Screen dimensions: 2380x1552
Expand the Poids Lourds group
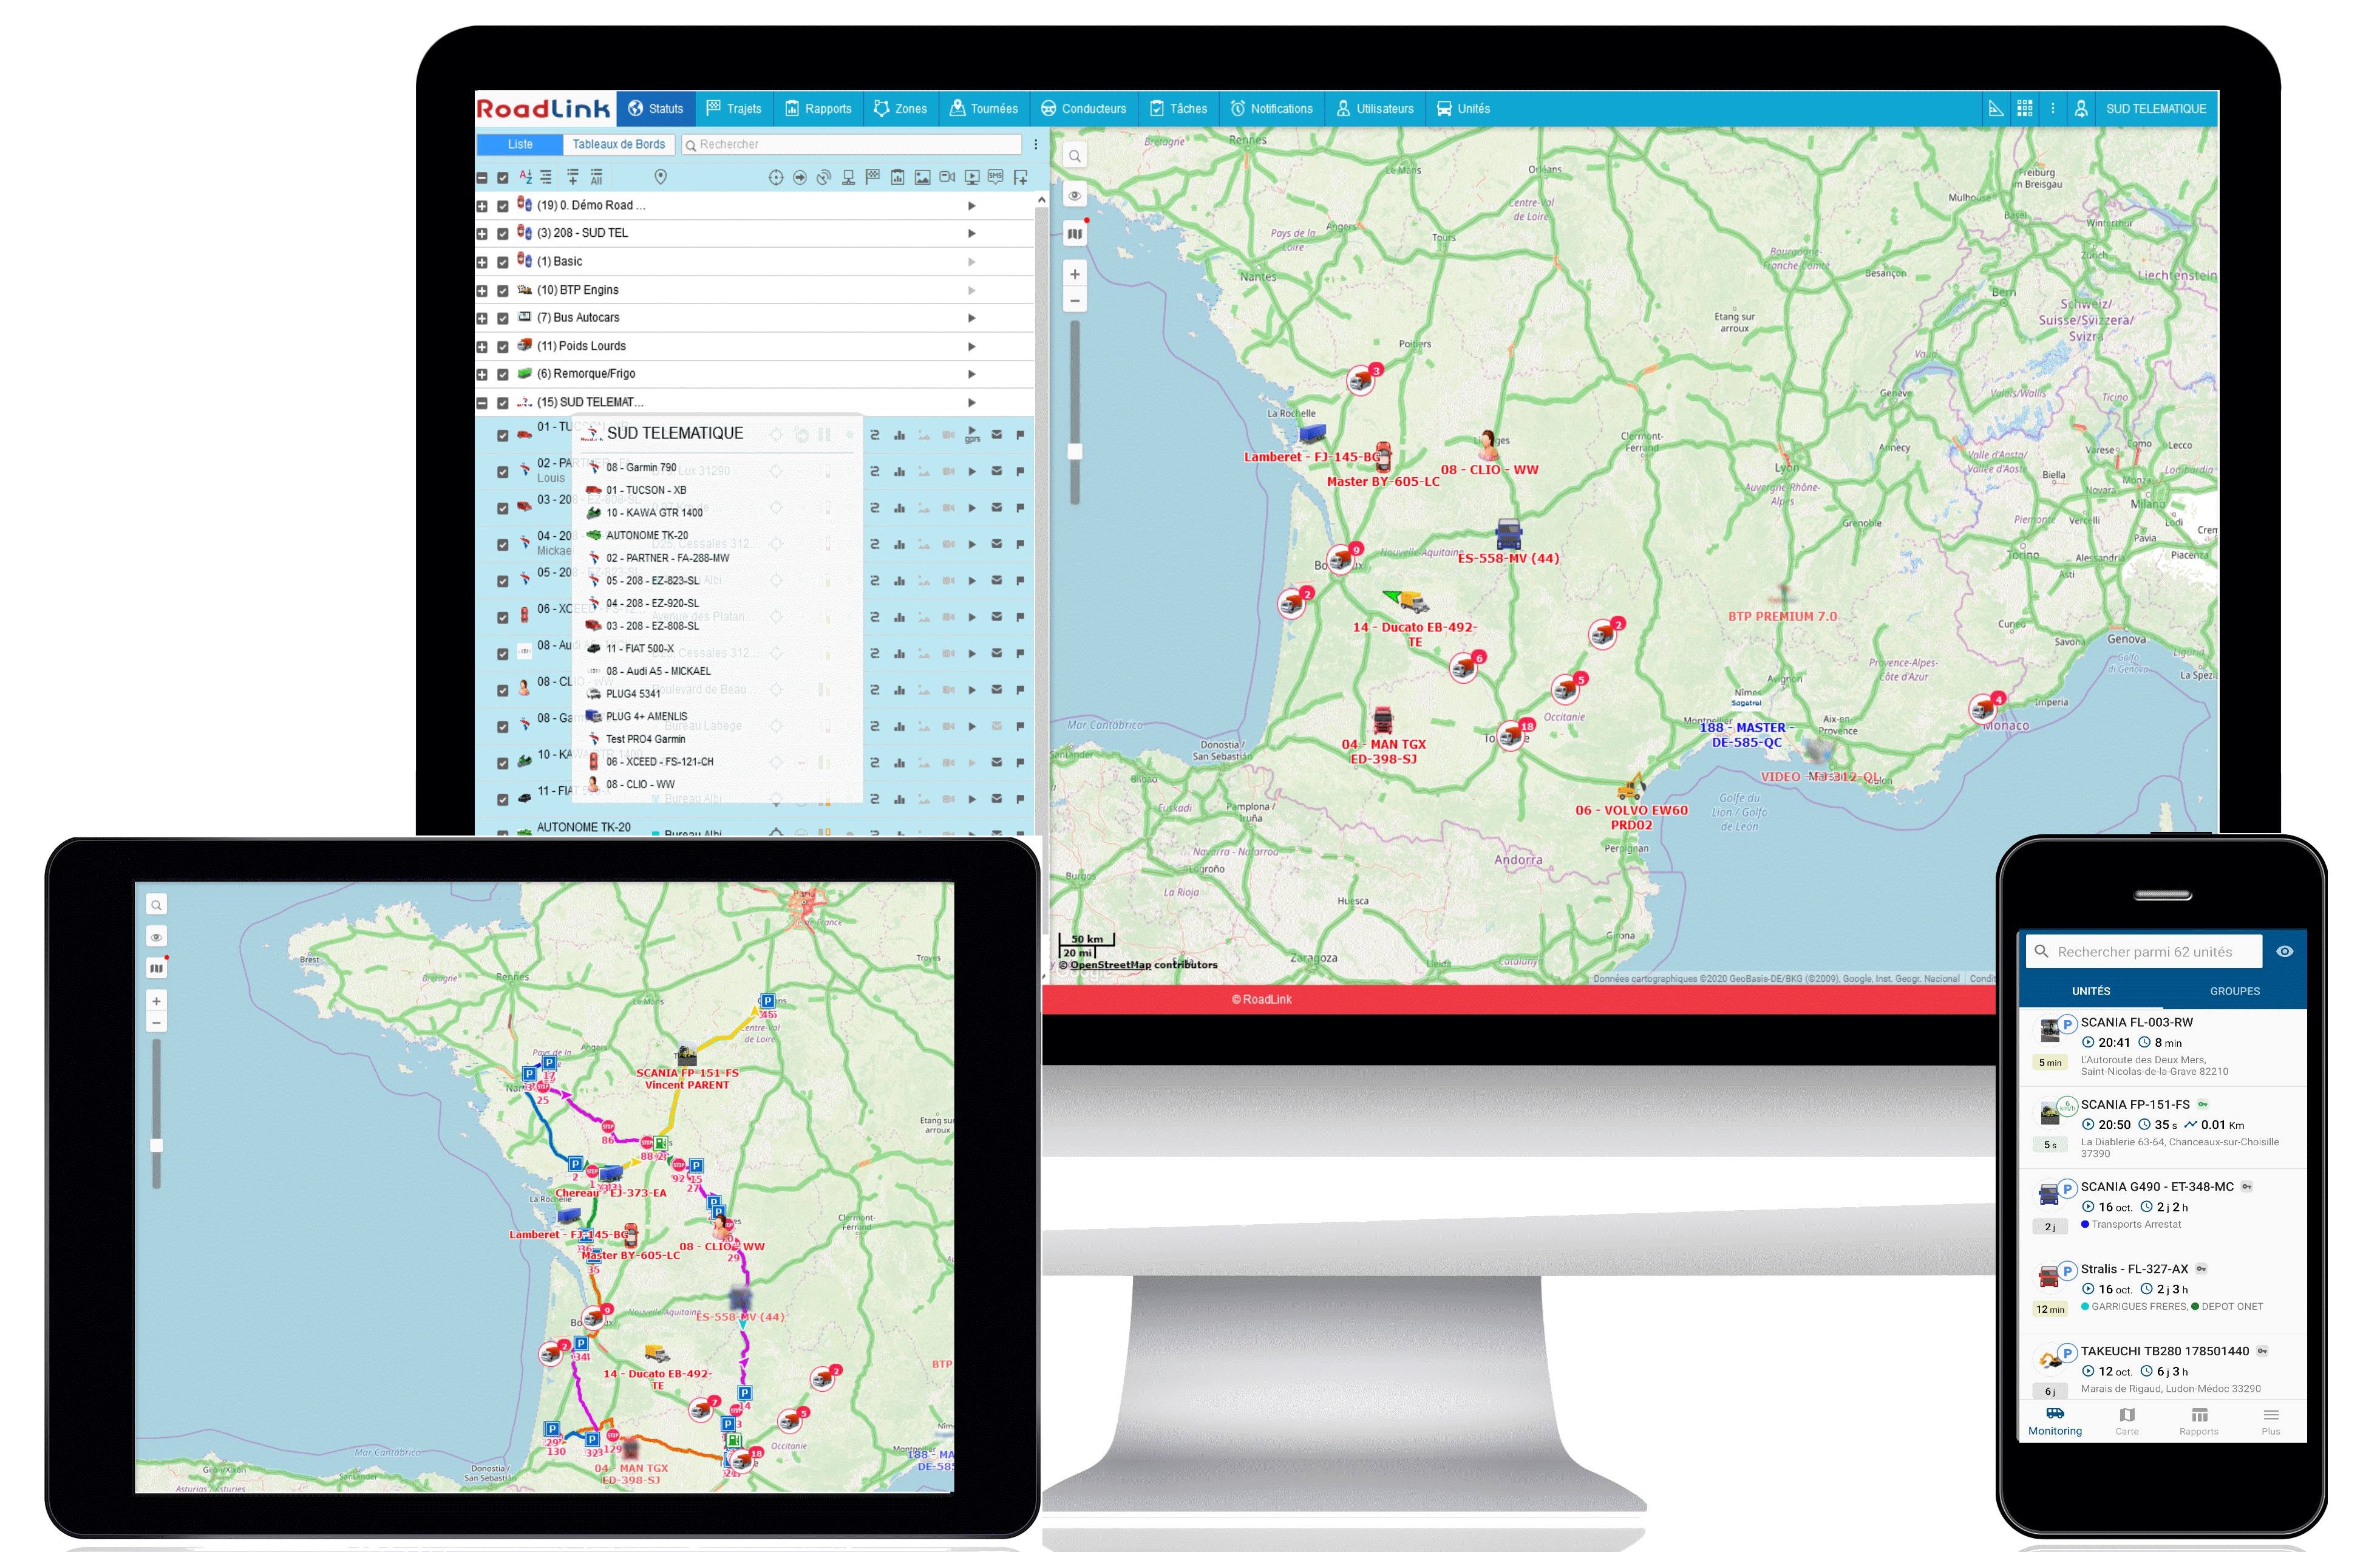tap(481, 347)
